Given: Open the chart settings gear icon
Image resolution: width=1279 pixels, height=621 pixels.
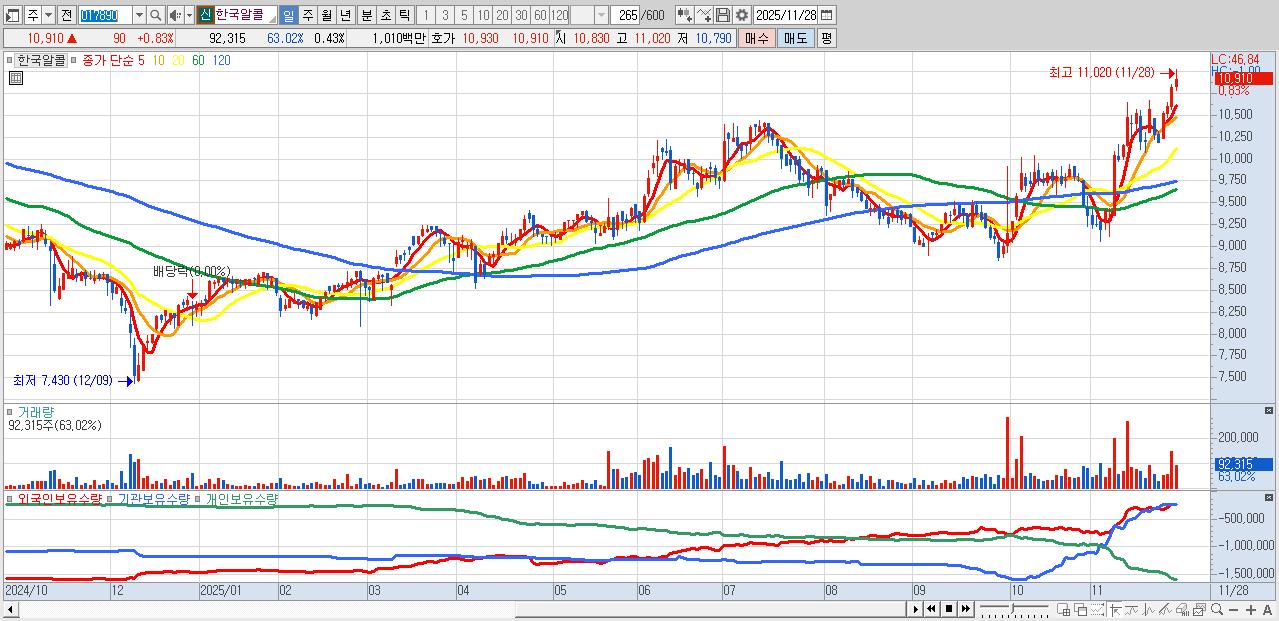Looking at the screenshot, I should [x=742, y=15].
